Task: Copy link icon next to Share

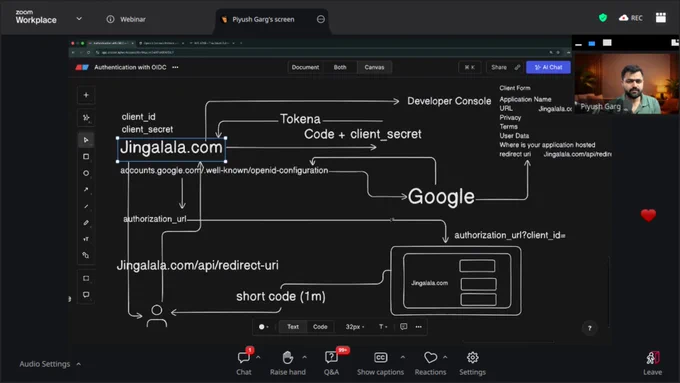Action: pos(517,67)
